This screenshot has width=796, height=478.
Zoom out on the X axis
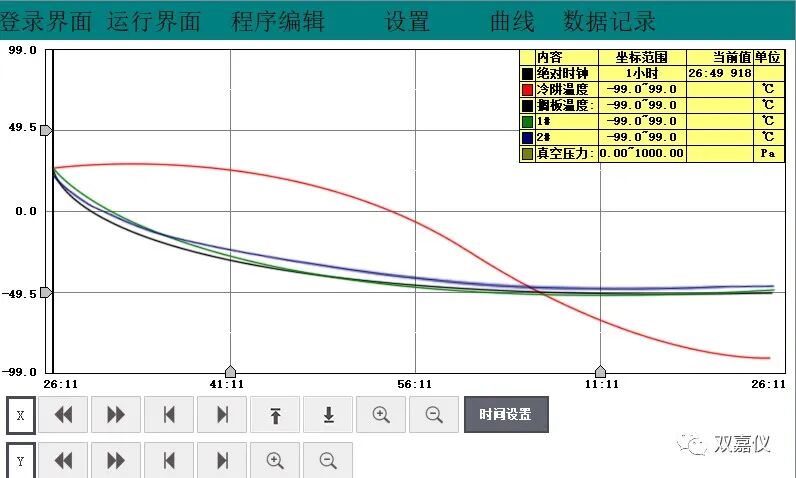coord(434,415)
